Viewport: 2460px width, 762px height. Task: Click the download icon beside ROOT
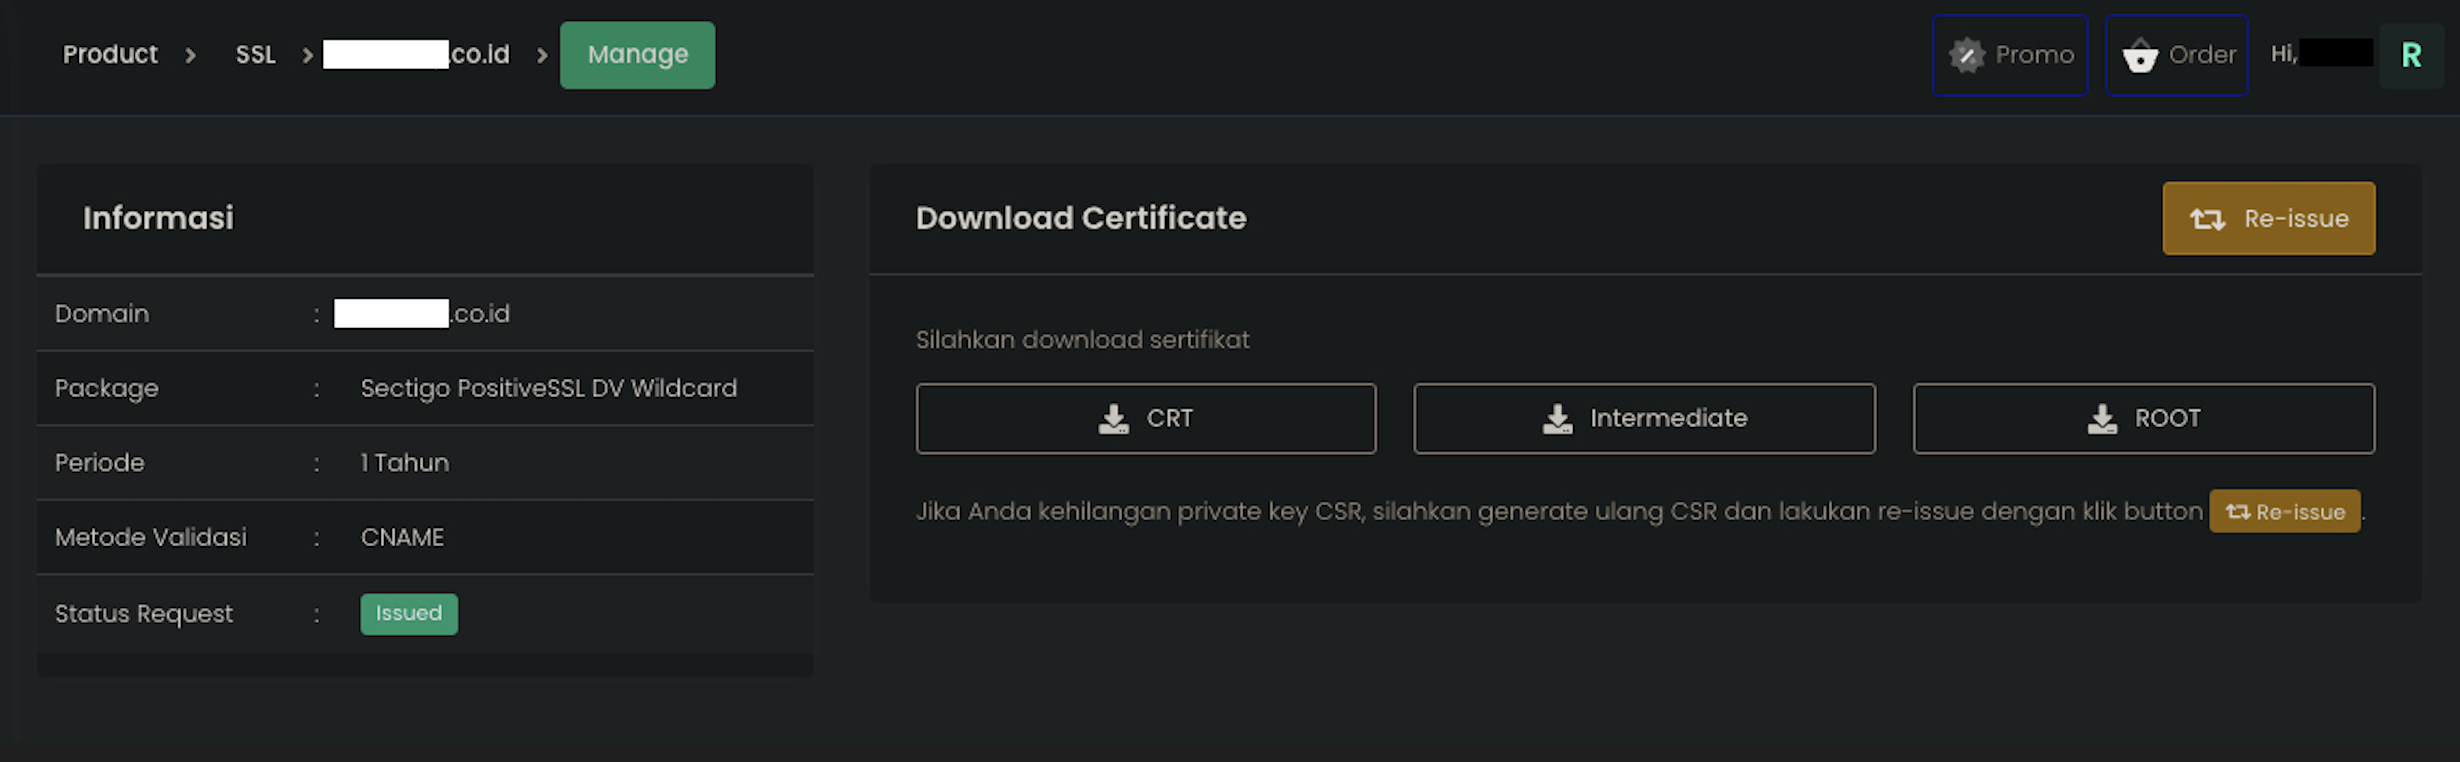[2102, 418]
